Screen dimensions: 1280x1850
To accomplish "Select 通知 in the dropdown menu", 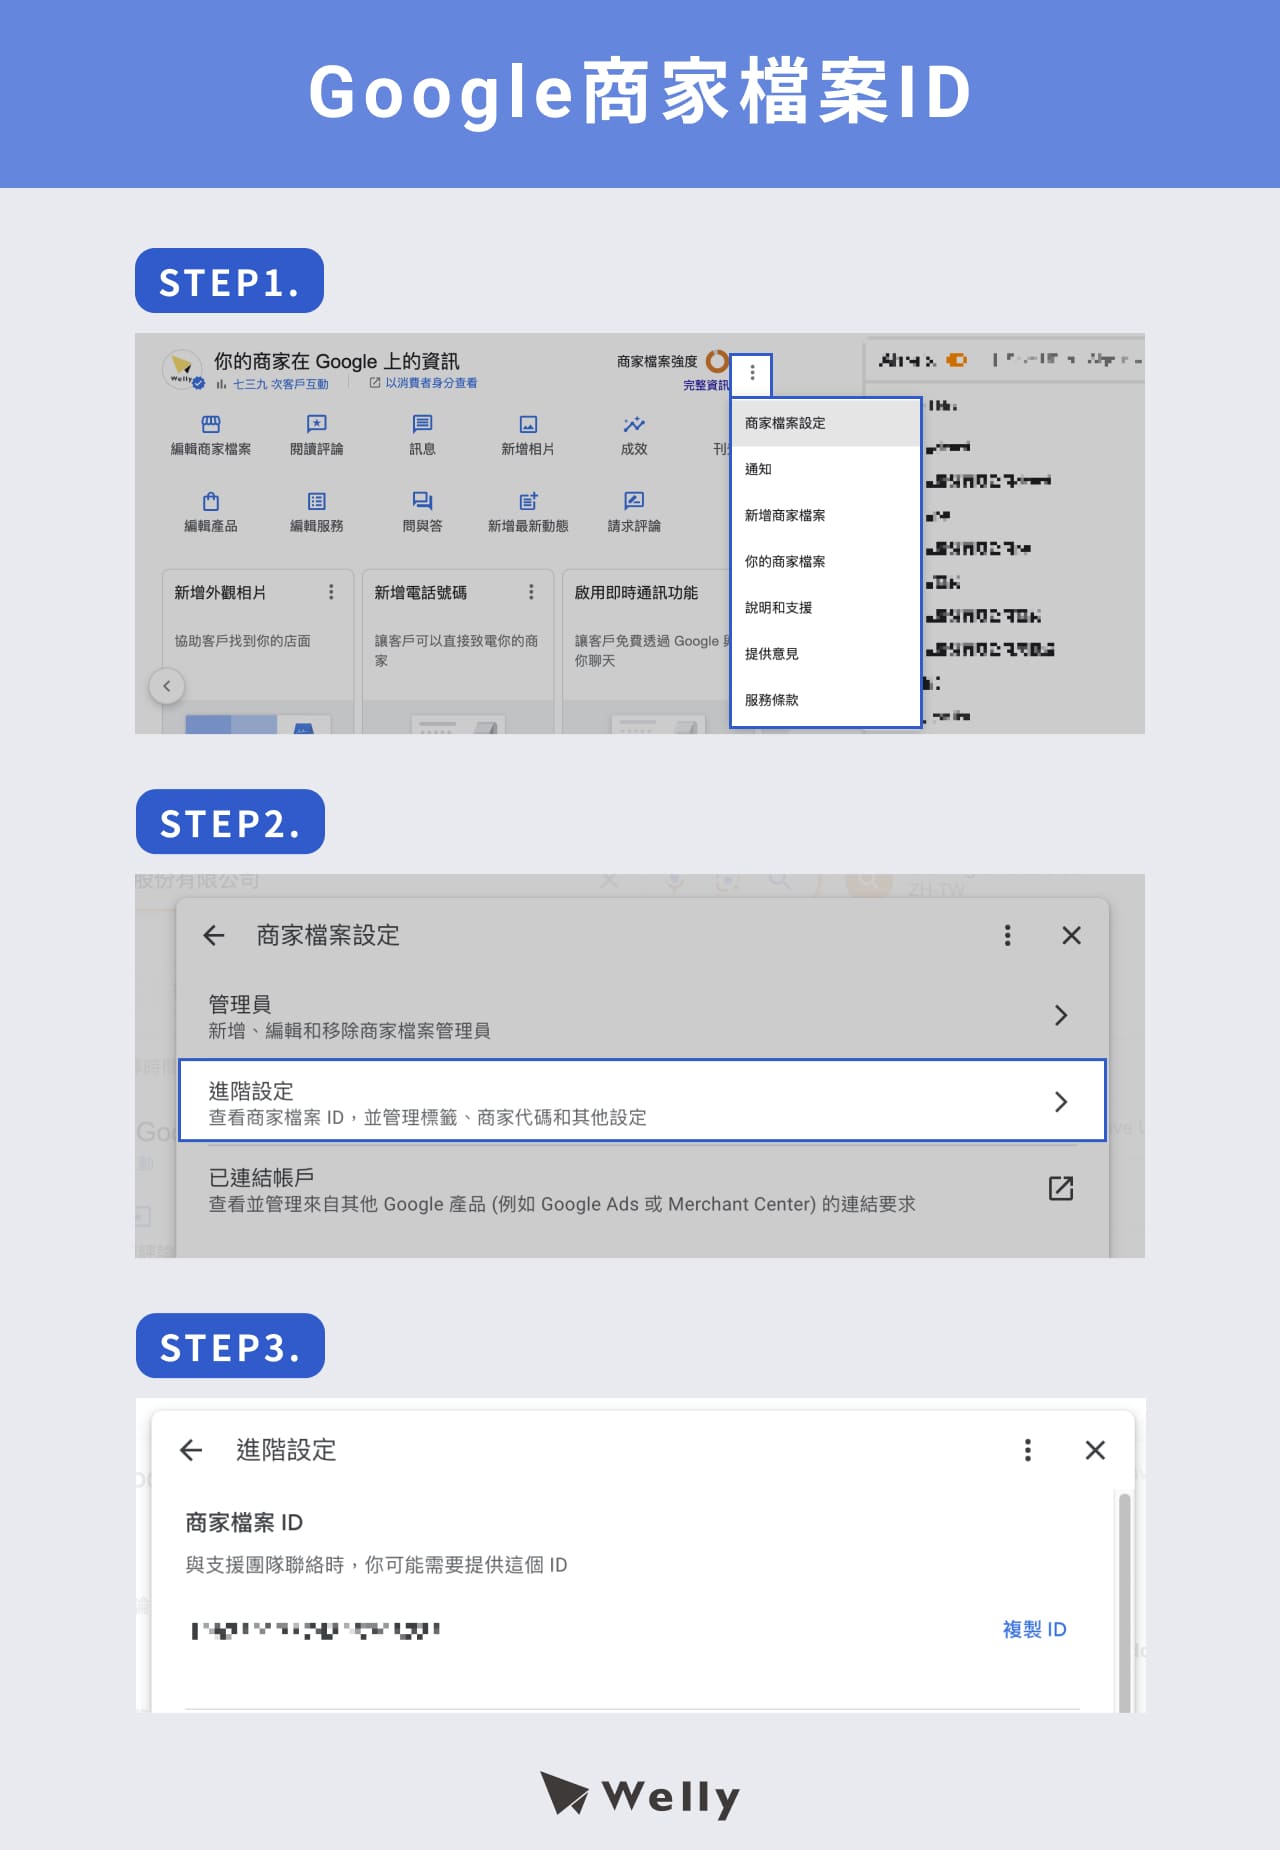I will (826, 469).
